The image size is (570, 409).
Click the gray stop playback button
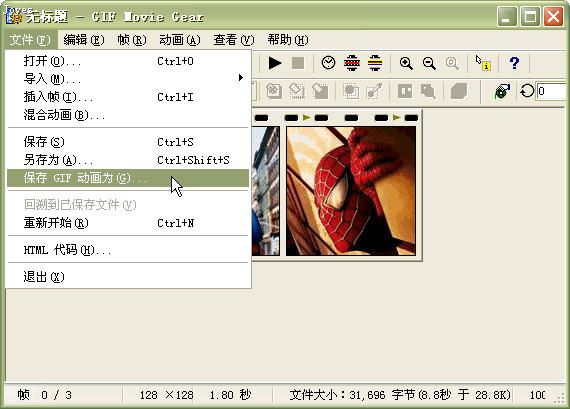298,63
